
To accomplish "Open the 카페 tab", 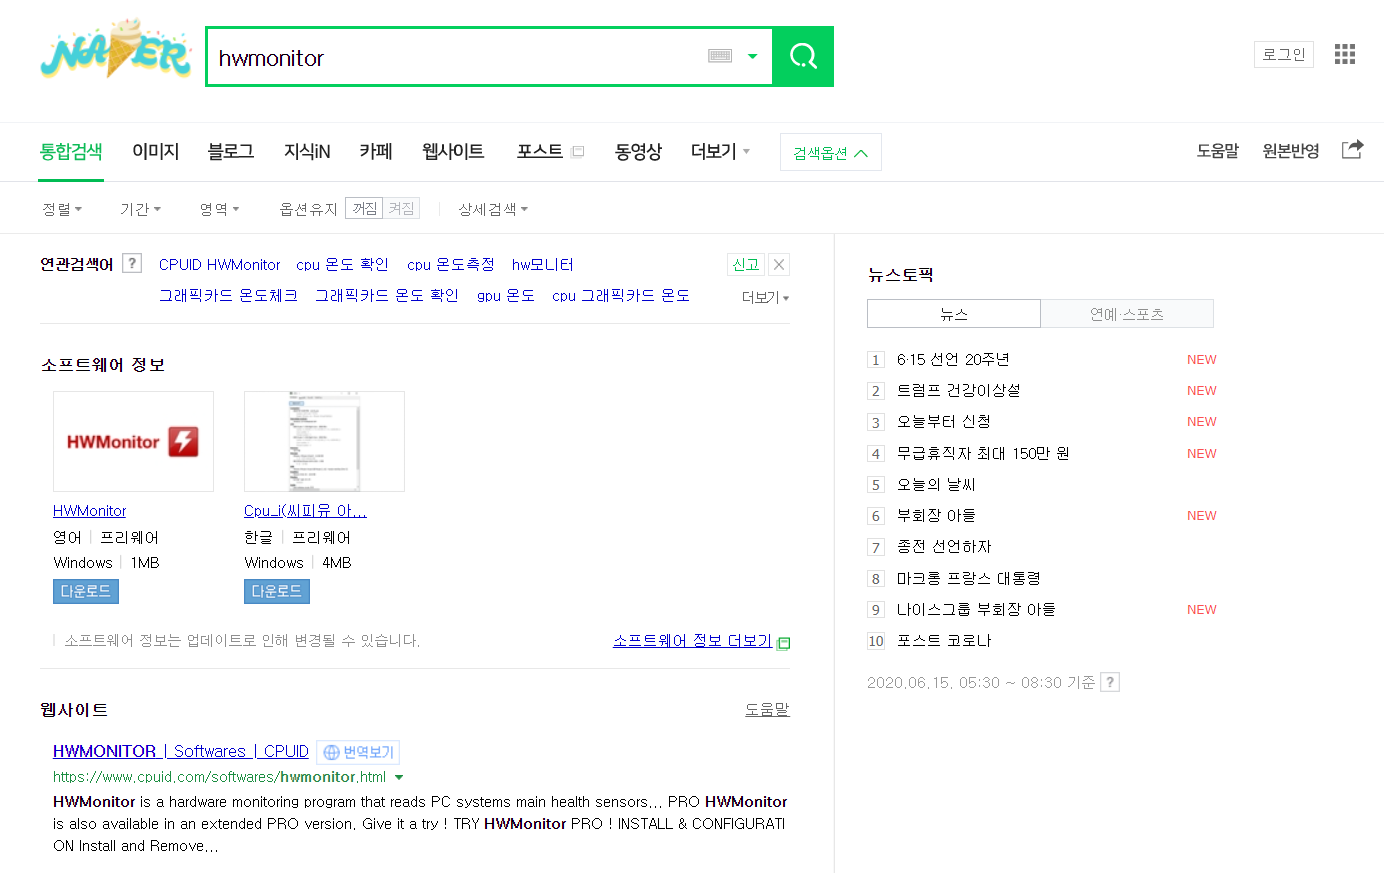I will (376, 151).
